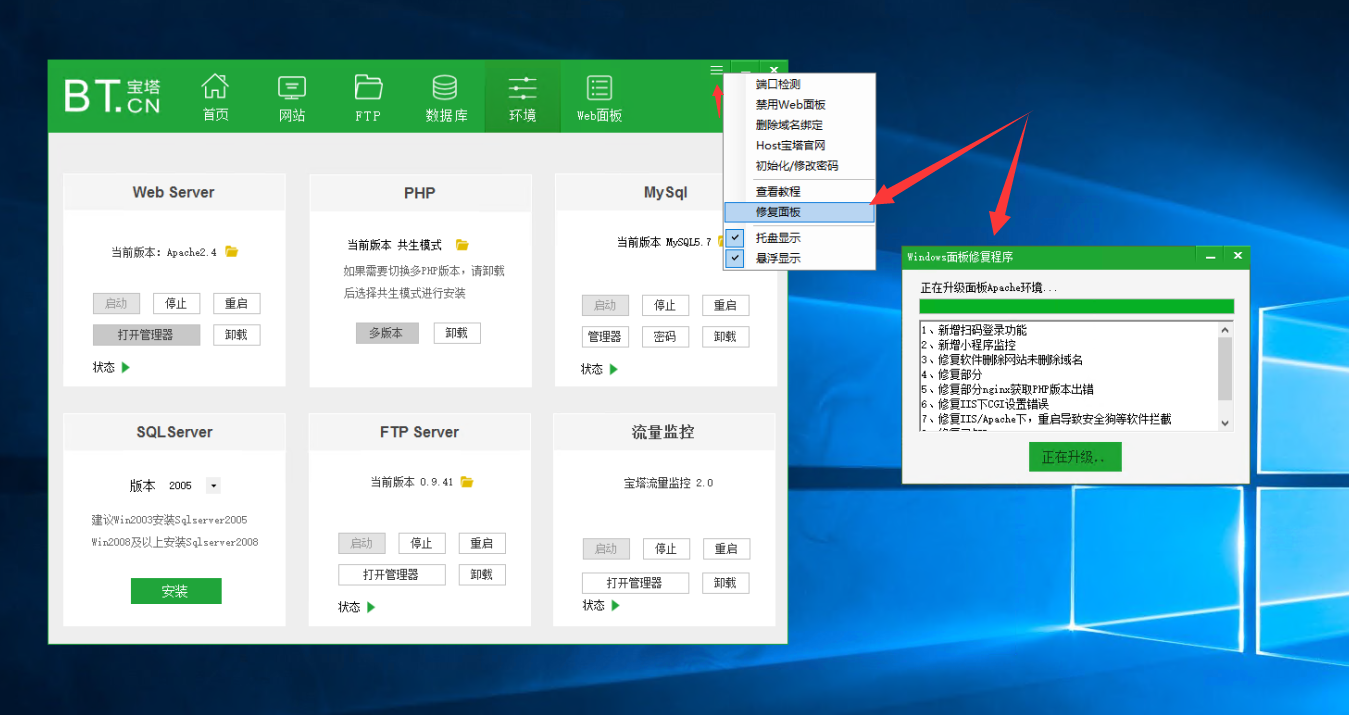
Task: Open the MySql 管理器 button
Action: [605, 337]
